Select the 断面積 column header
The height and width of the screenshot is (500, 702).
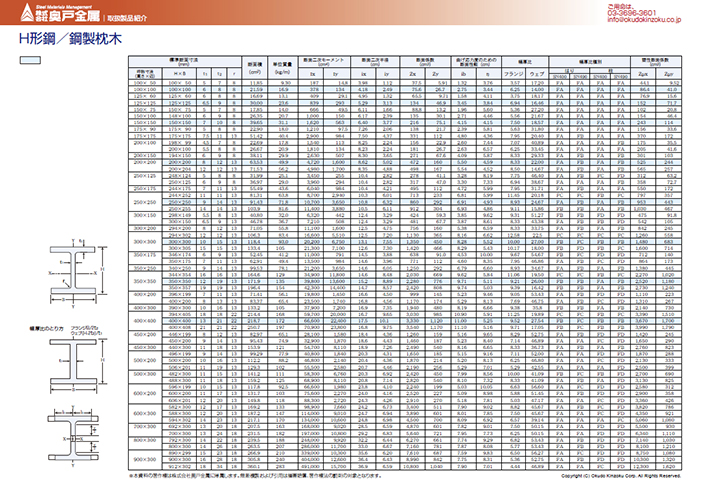[x=255, y=68]
